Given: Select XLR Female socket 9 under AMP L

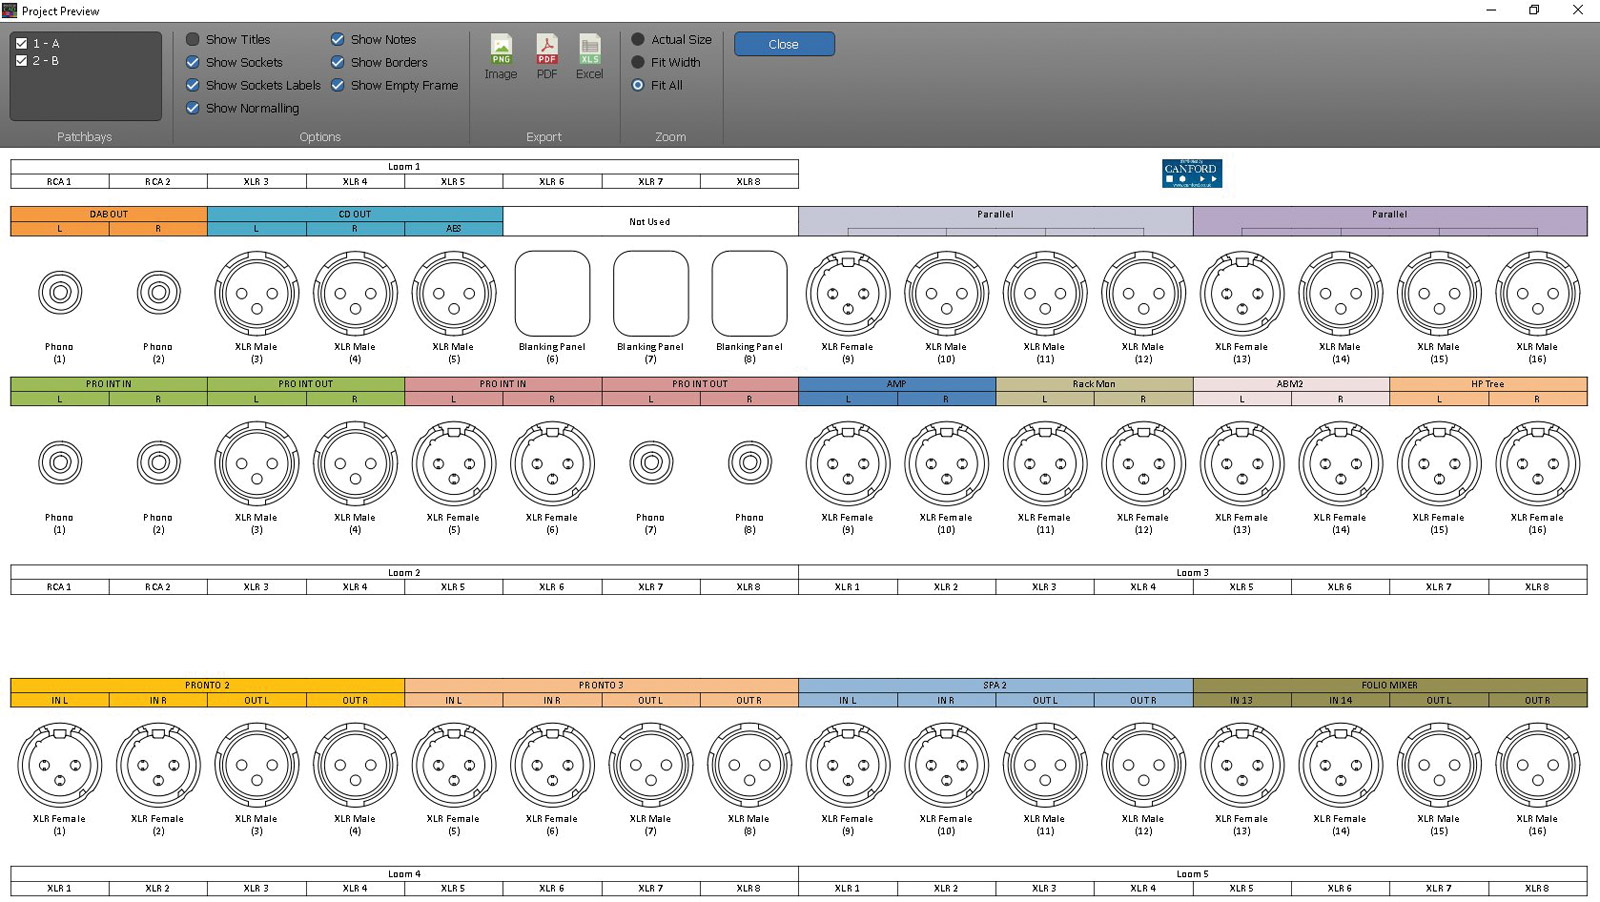Looking at the screenshot, I should [847, 464].
